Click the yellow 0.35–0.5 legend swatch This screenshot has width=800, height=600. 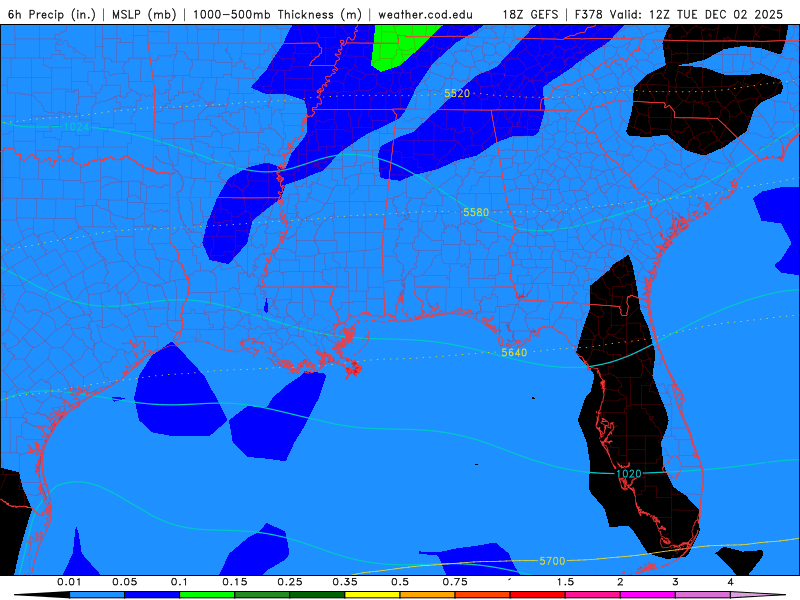click(x=372, y=595)
